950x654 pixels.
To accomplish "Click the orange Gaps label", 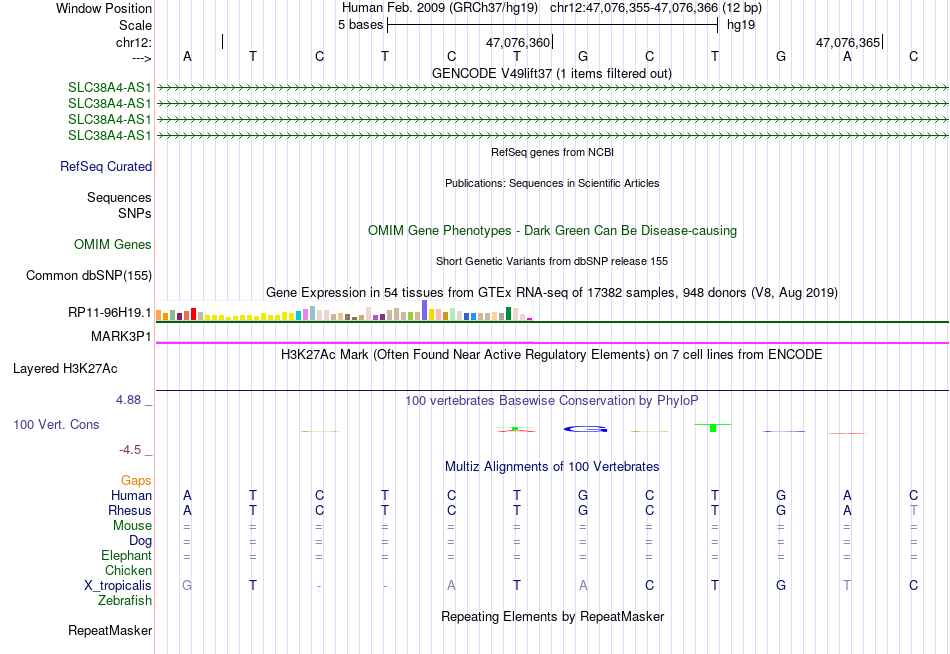I will (x=136, y=480).
